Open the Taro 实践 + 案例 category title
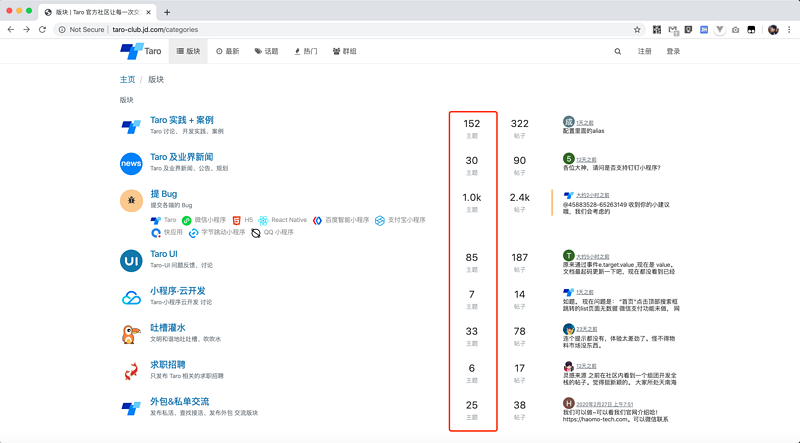 tap(182, 120)
